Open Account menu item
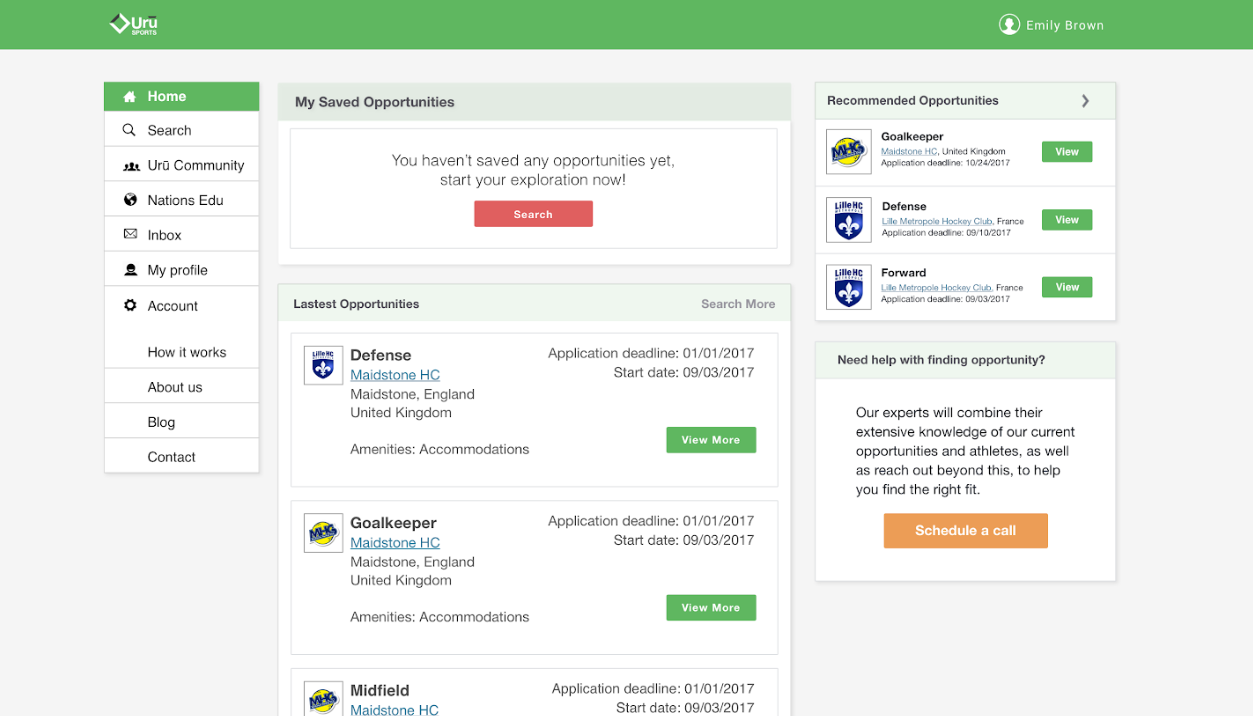This screenshot has height=716, width=1253. click(x=182, y=306)
